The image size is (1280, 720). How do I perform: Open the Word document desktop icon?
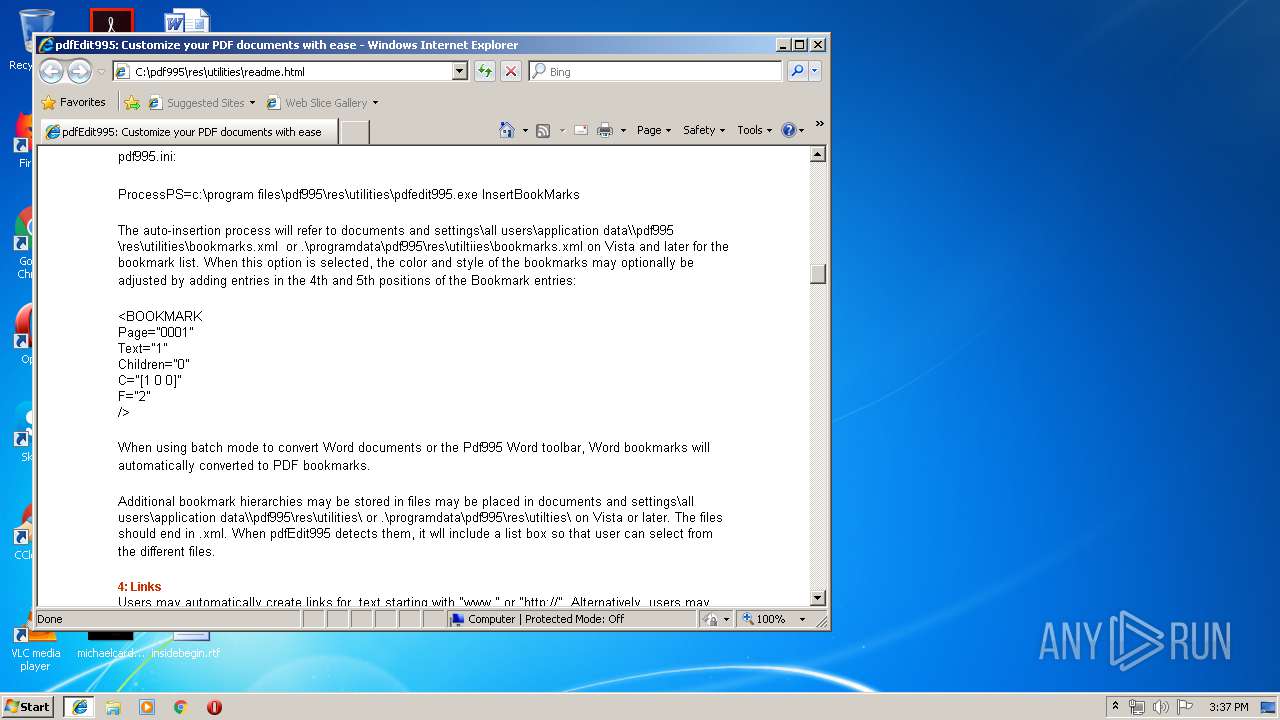point(186,20)
